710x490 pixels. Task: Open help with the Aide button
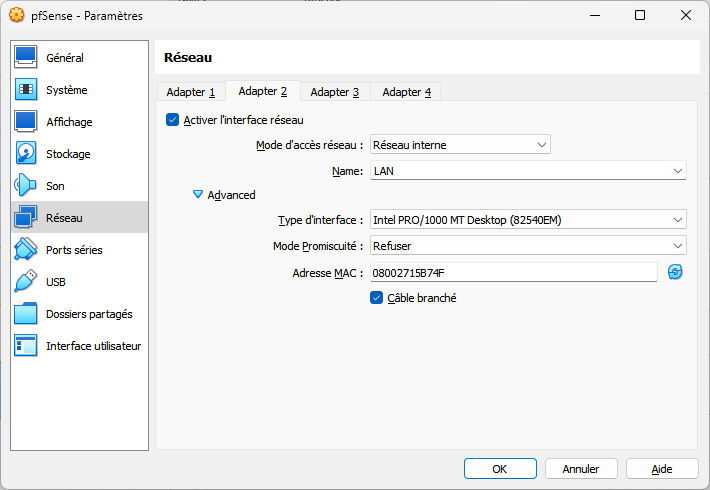pos(662,469)
